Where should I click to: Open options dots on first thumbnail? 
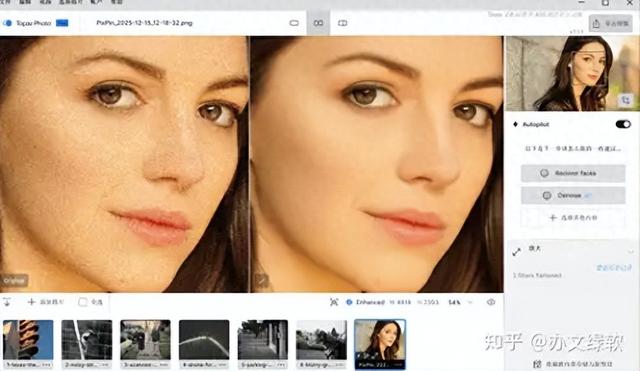pyautogui.click(x=47, y=364)
